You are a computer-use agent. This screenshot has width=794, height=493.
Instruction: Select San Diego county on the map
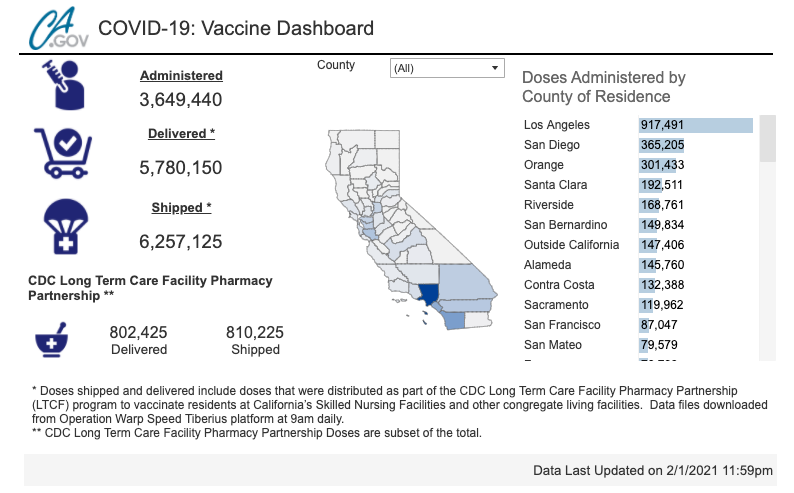[453, 320]
